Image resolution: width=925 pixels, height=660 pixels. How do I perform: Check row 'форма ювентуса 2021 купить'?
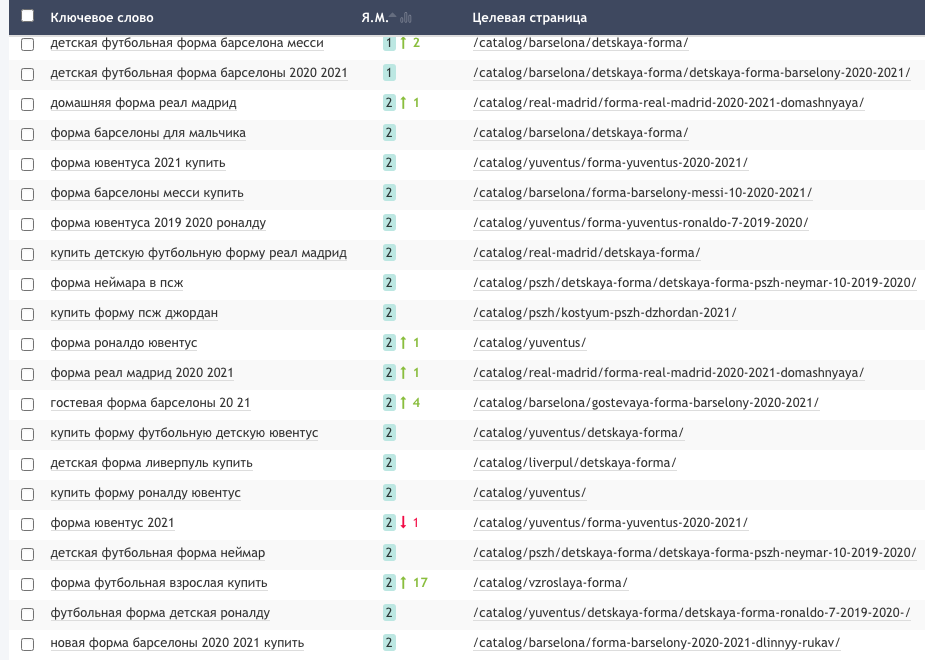point(28,165)
